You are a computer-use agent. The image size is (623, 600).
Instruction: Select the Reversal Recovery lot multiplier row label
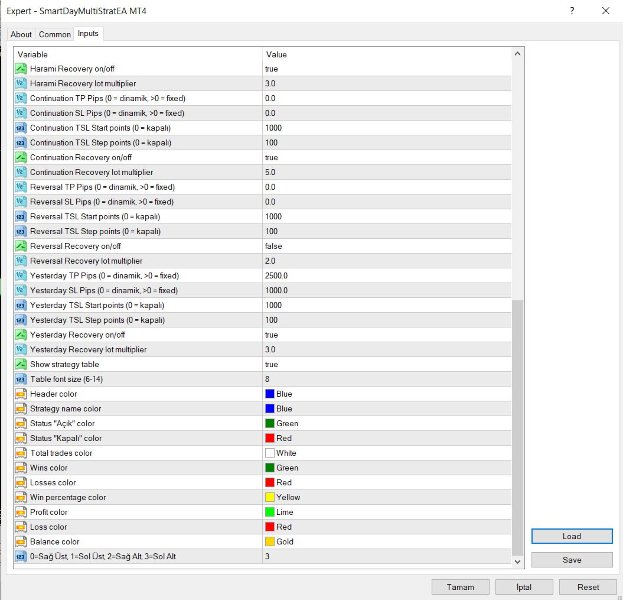(86, 261)
